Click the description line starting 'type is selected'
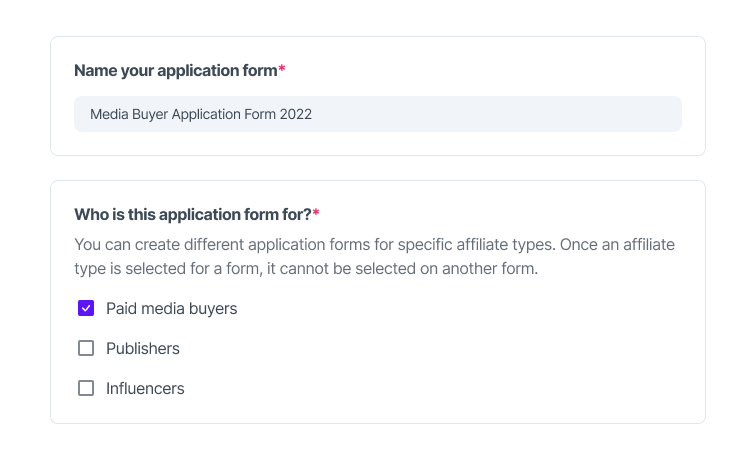The width and height of the screenshot is (755, 460). (x=306, y=269)
